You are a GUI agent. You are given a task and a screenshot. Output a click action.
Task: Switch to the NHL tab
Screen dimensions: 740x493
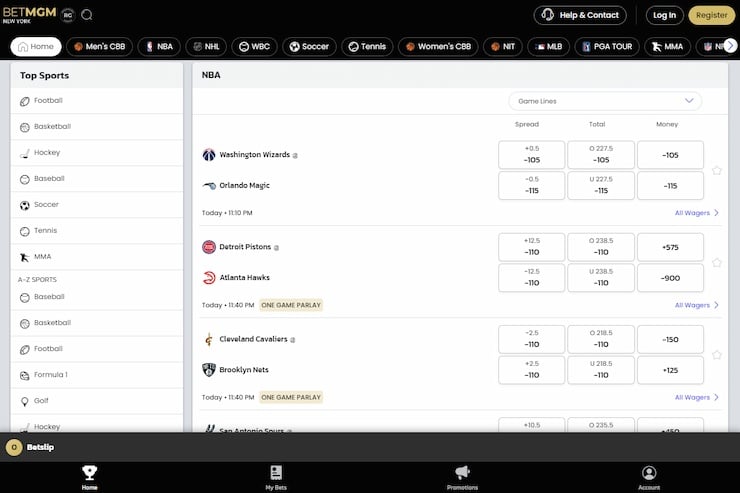pos(206,47)
